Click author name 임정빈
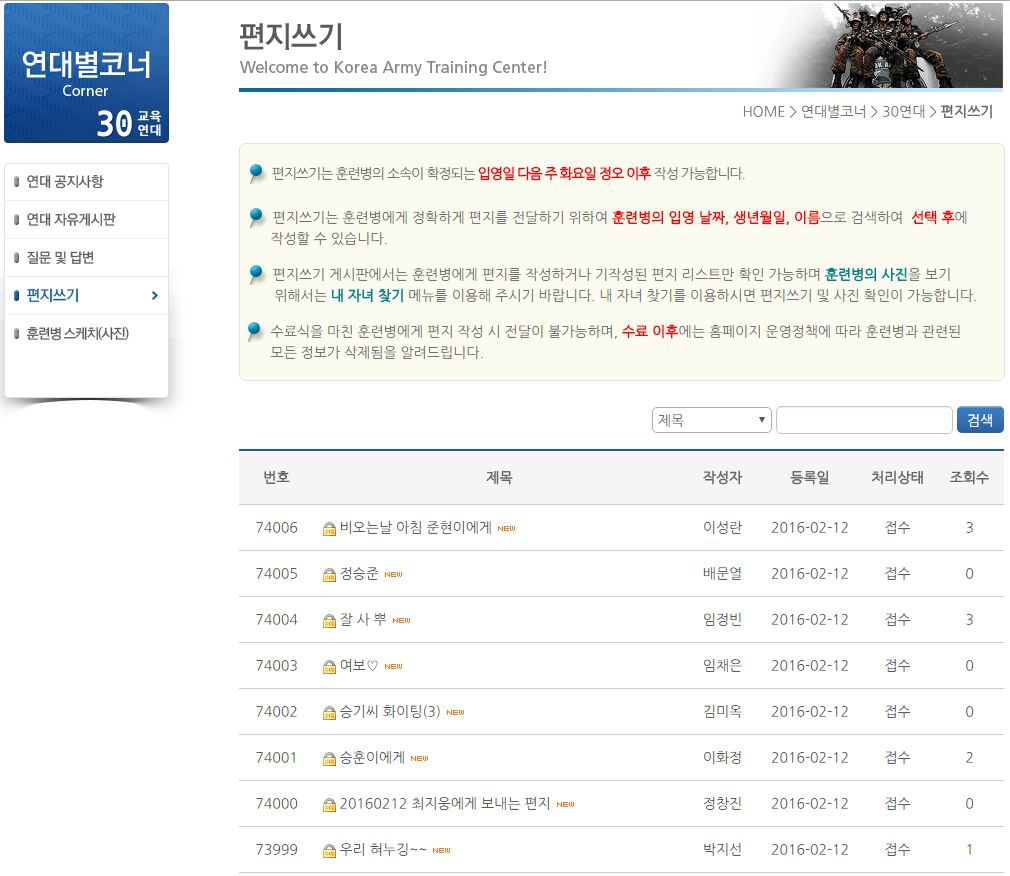 tap(722, 620)
